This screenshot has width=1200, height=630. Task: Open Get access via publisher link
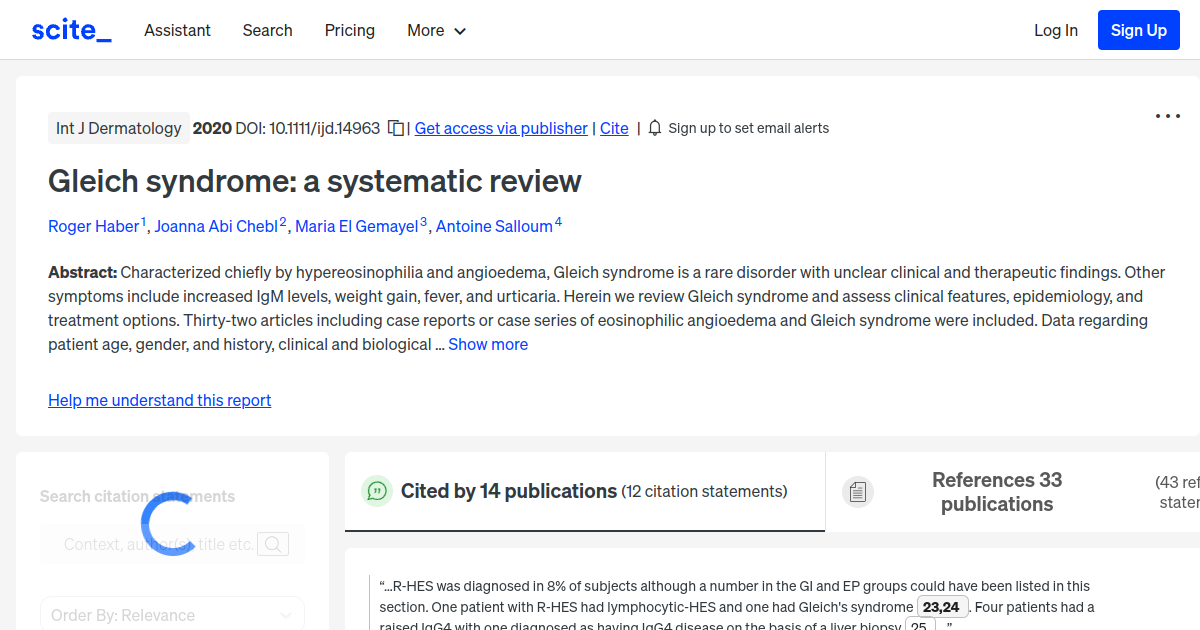[500, 128]
